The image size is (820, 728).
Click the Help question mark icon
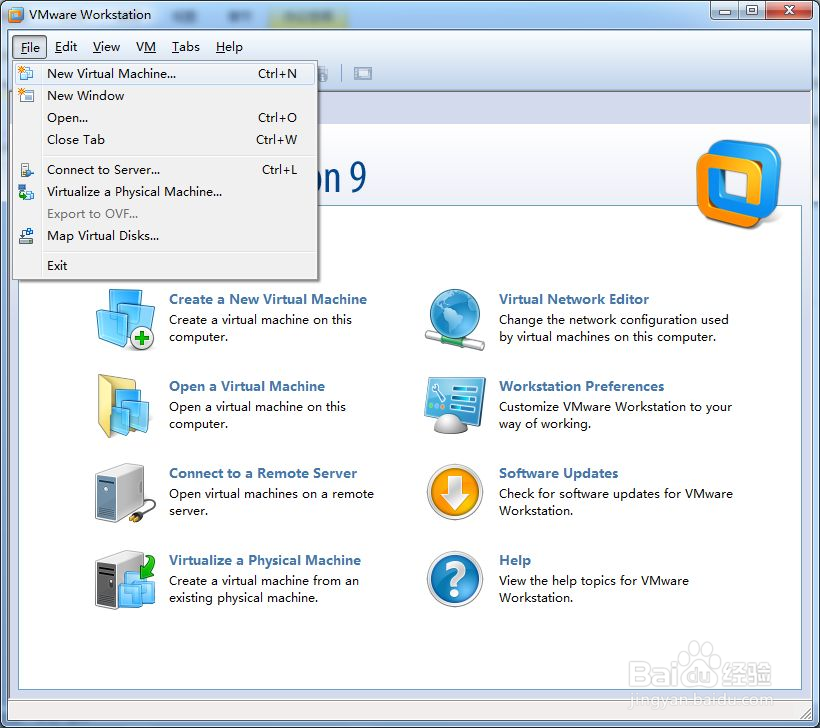coord(454,579)
